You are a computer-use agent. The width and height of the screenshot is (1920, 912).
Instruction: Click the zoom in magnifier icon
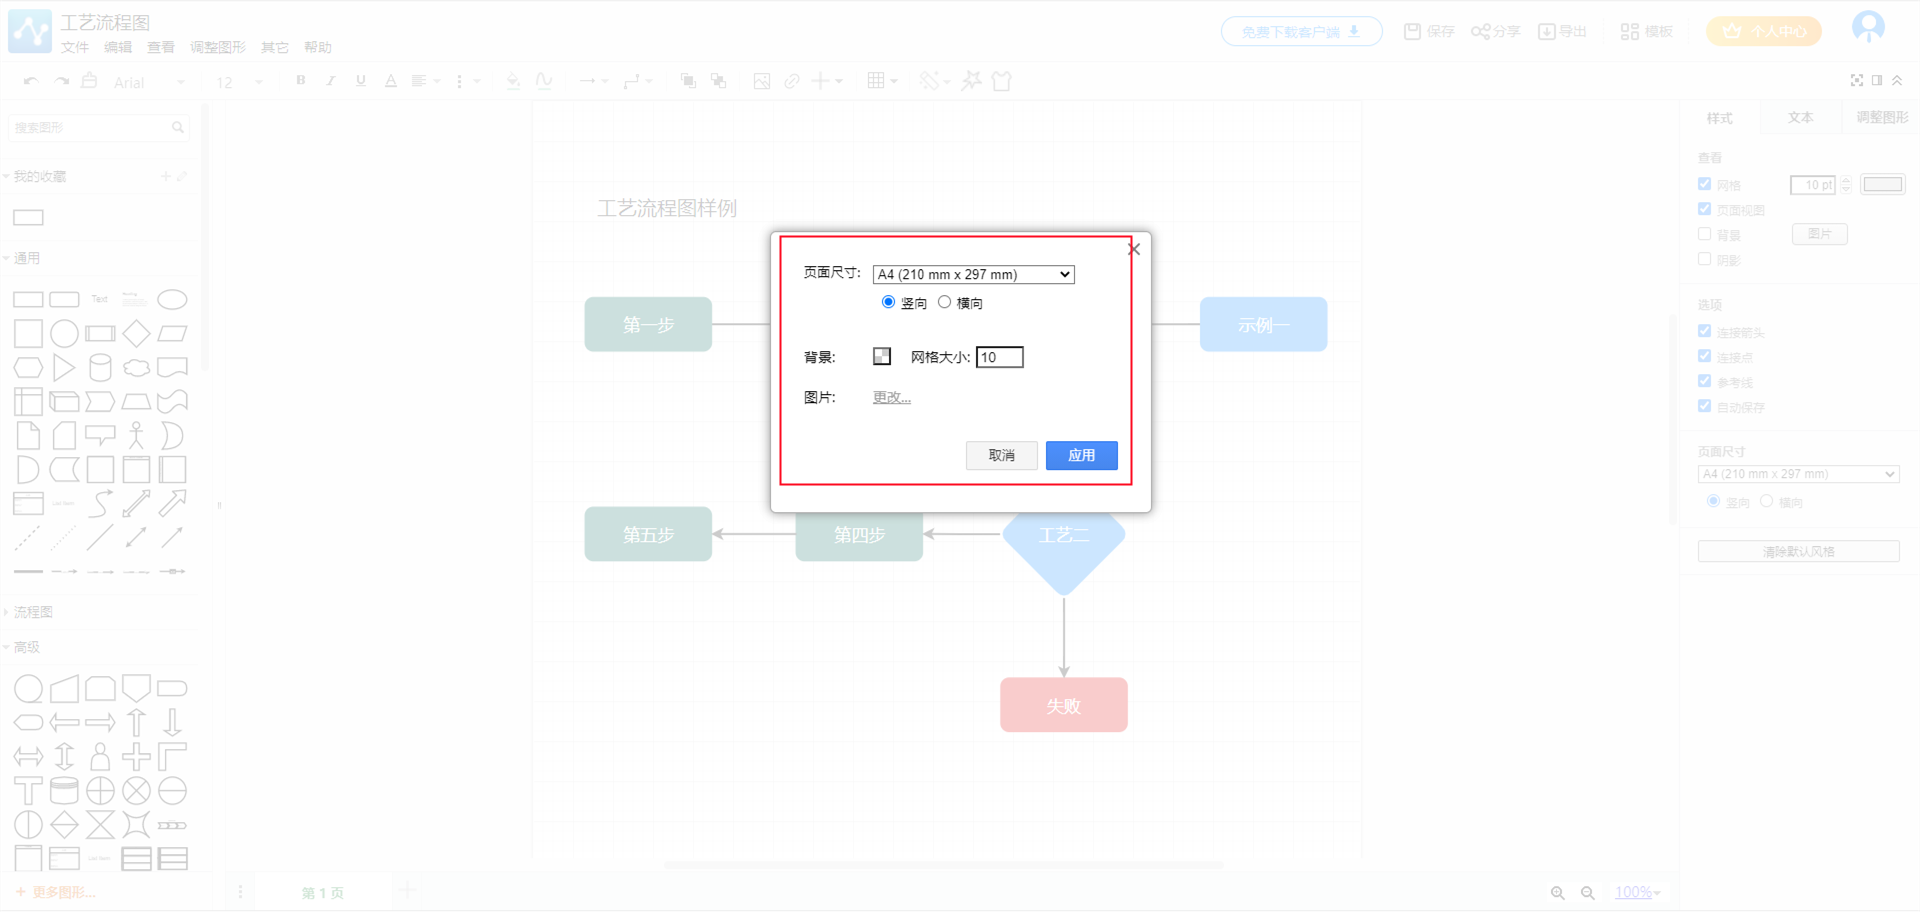point(1558,893)
